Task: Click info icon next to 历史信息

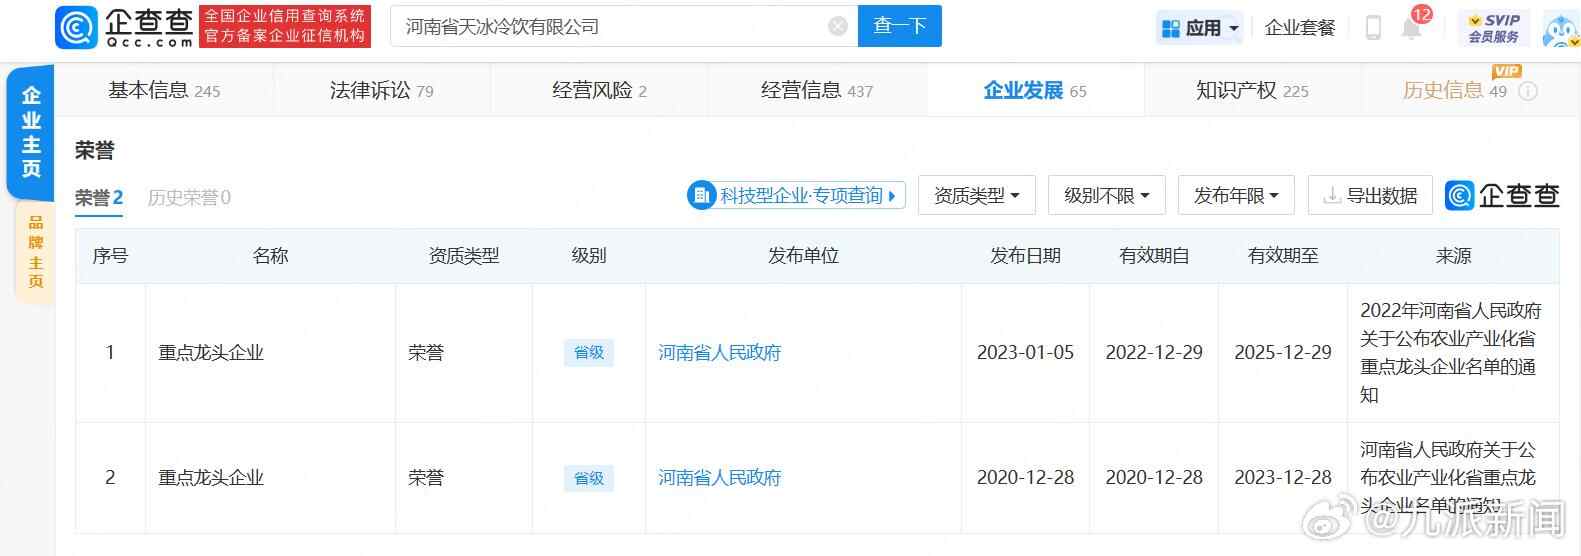Action: click(1527, 91)
